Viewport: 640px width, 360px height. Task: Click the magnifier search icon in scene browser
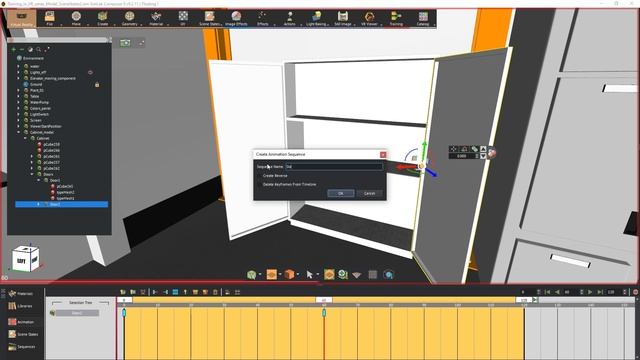coord(39,49)
